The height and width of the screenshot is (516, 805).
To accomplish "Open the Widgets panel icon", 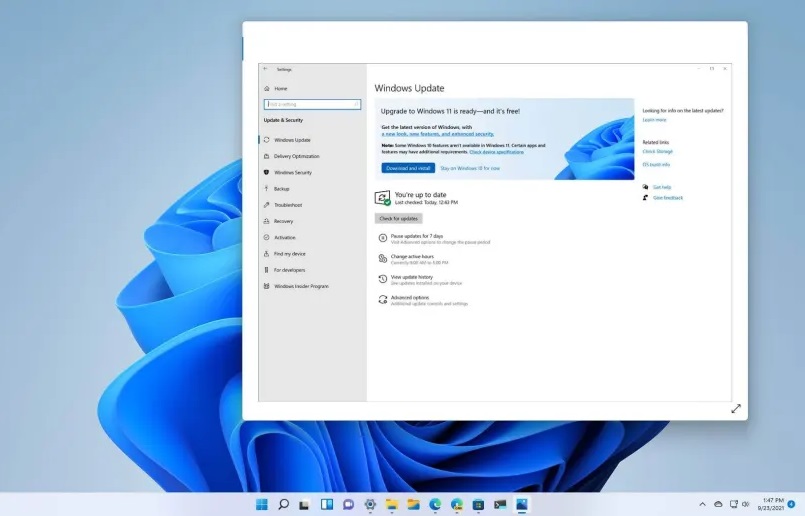I will (x=327, y=504).
